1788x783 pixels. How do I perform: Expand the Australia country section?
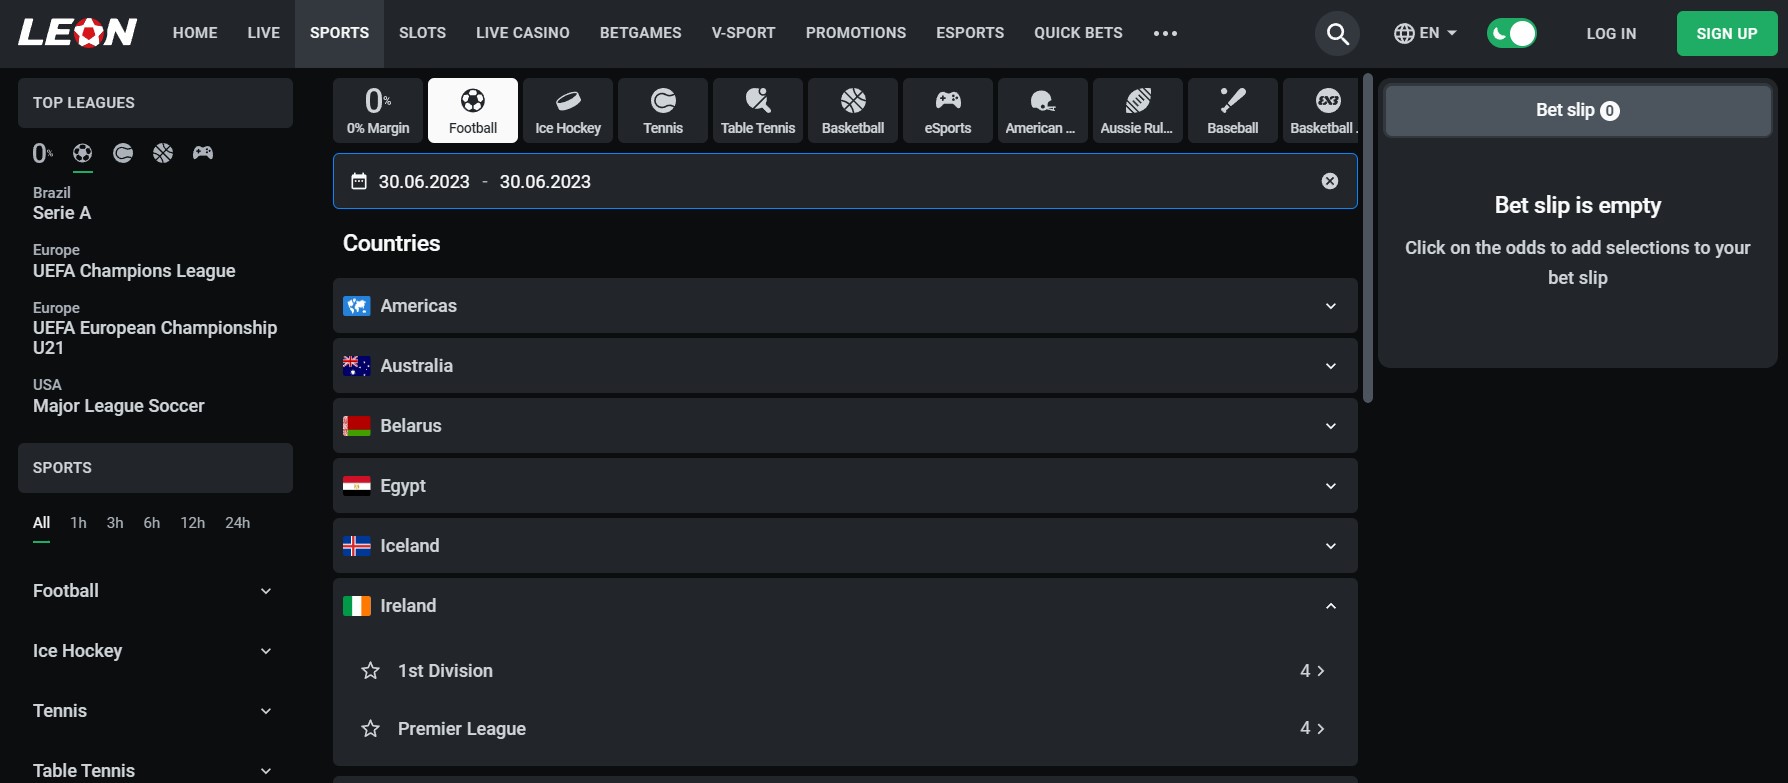(x=845, y=366)
